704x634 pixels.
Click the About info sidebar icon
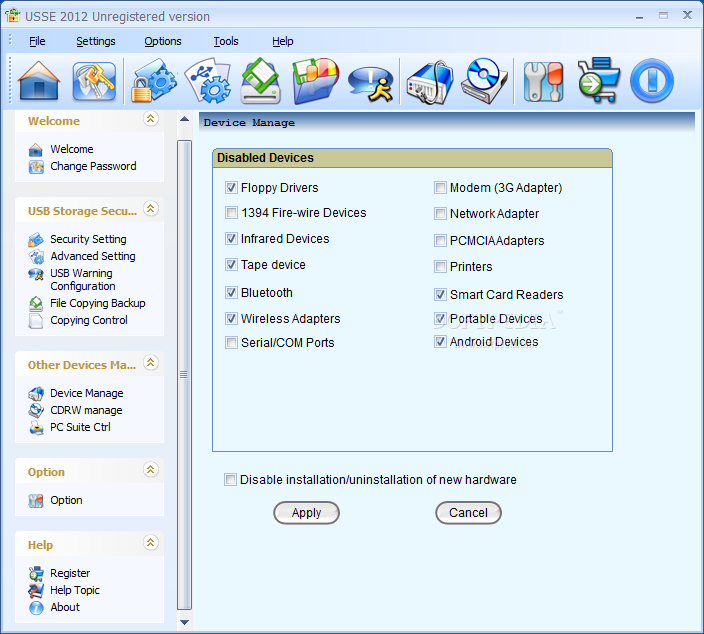pyautogui.click(x=36, y=608)
